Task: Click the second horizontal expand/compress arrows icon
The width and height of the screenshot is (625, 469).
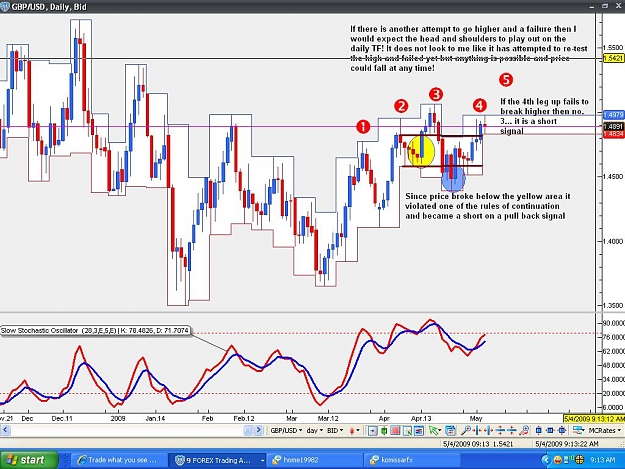Action: [489, 431]
